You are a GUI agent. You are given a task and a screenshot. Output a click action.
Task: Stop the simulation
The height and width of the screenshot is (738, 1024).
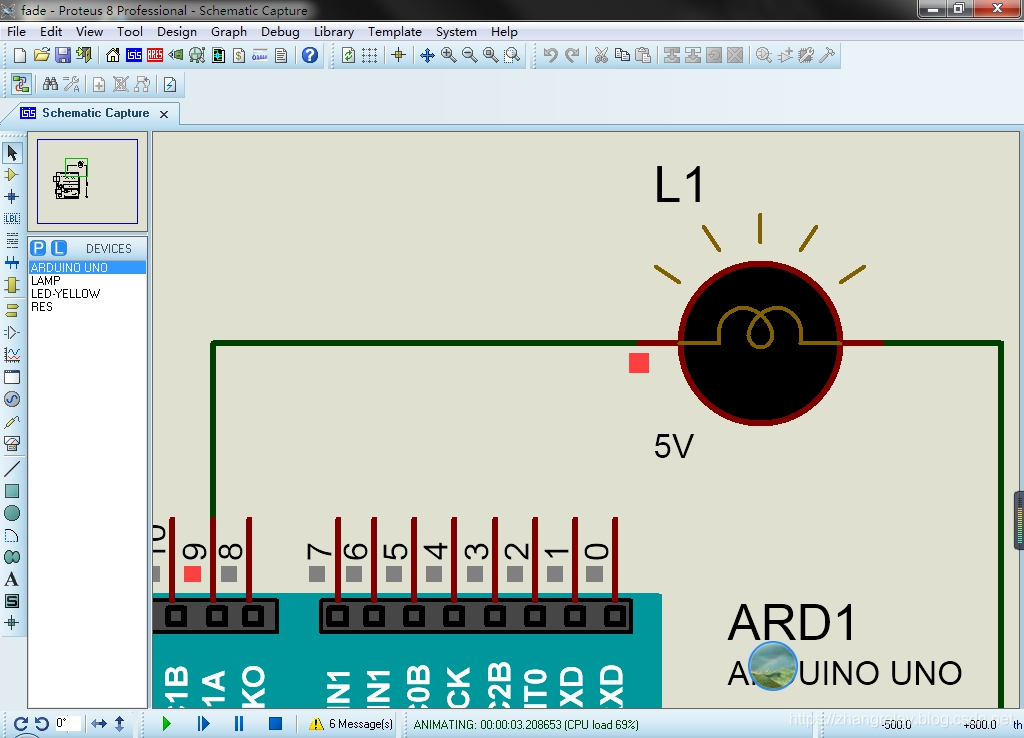275,724
